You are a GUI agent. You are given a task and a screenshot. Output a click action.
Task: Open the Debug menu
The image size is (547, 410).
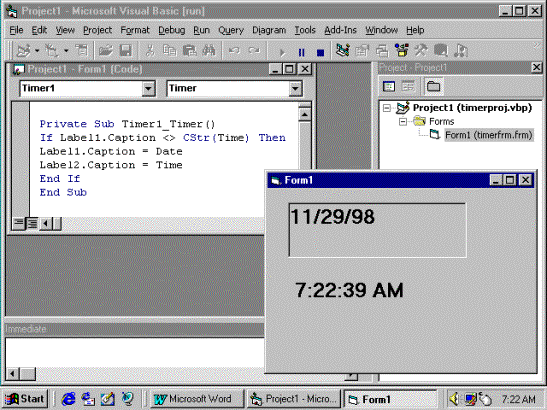point(171,30)
